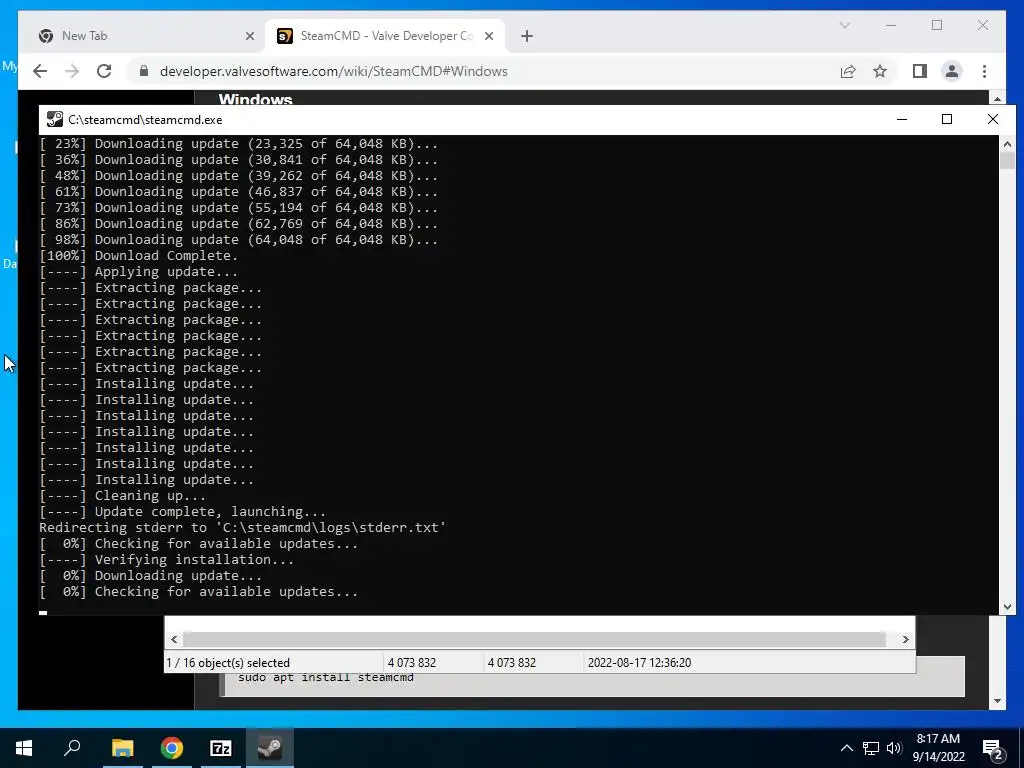This screenshot has height=768, width=1024.
Task: Click 'Cleaning up...' console line
Action: pos(122,496)
